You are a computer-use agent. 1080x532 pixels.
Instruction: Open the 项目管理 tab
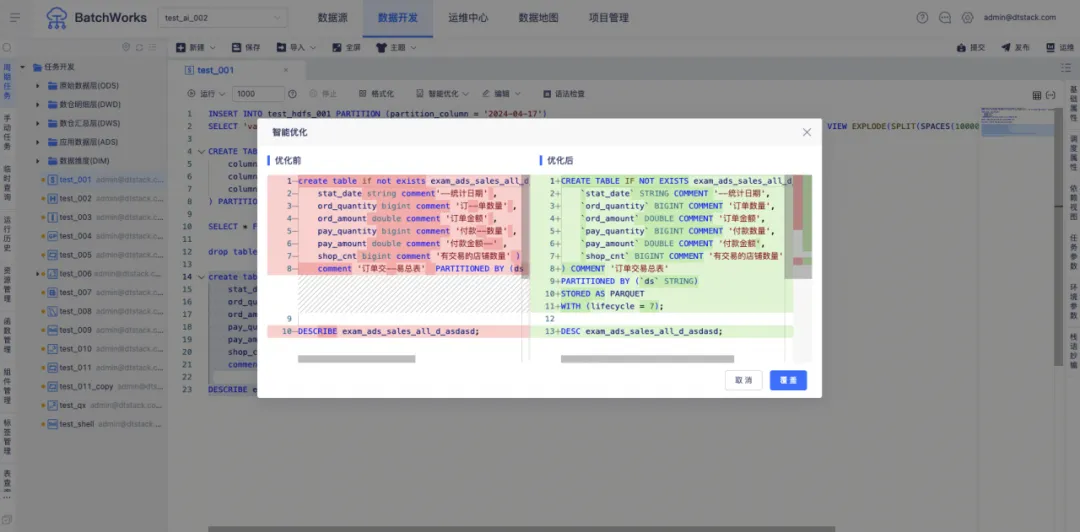(608, 17)
